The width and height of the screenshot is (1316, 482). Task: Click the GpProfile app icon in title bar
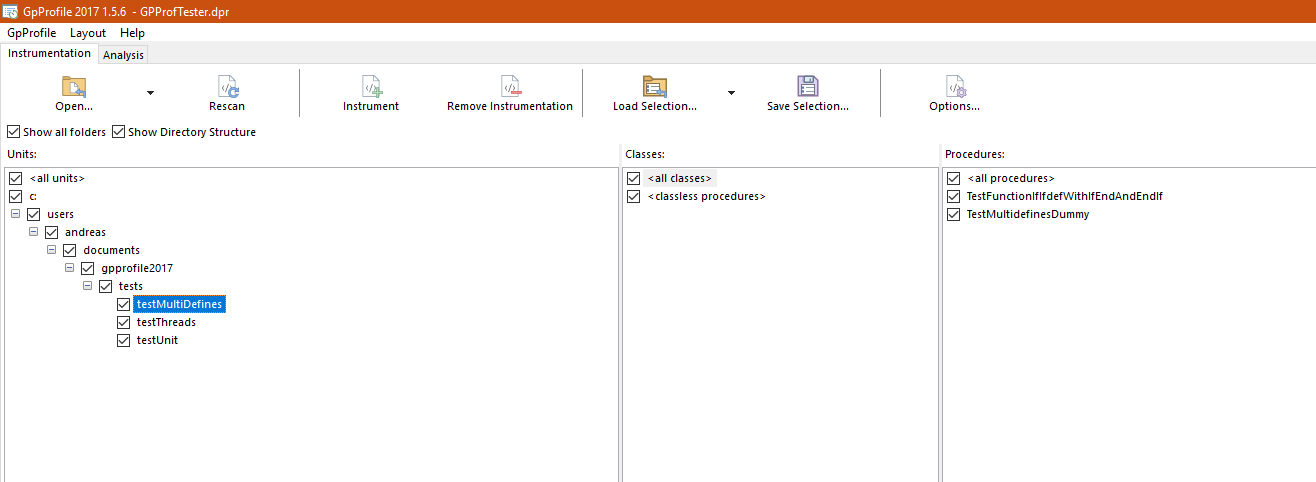(x=10, y=10)
